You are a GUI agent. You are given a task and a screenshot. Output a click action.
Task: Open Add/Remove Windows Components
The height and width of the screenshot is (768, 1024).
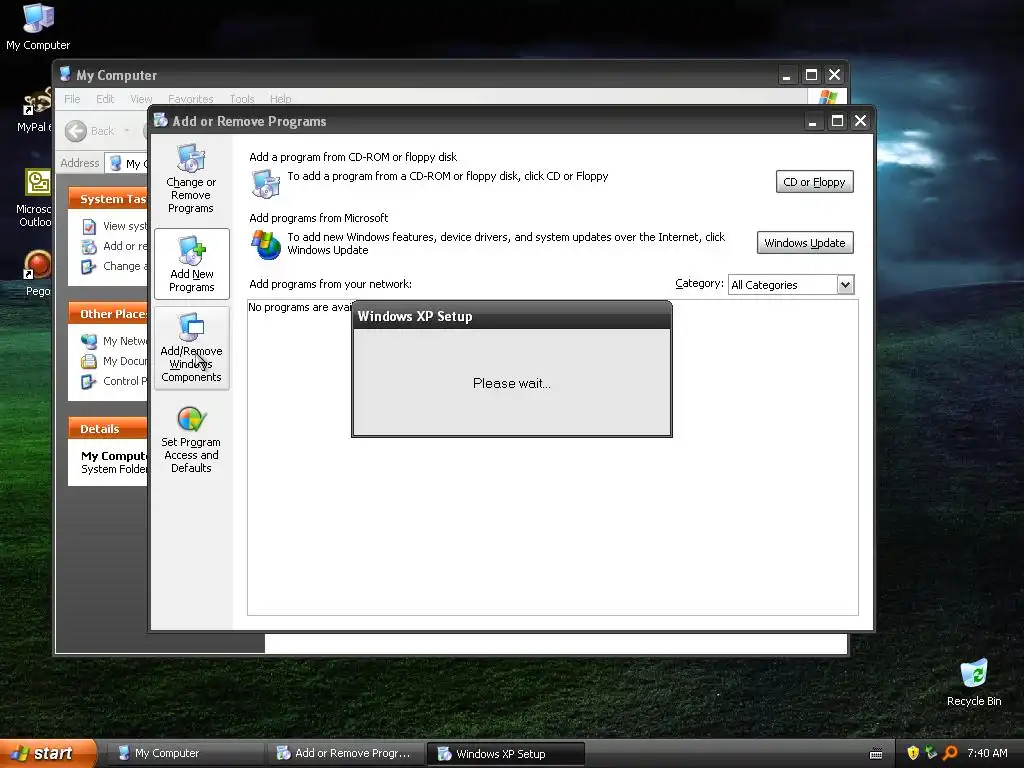point(191,347)
